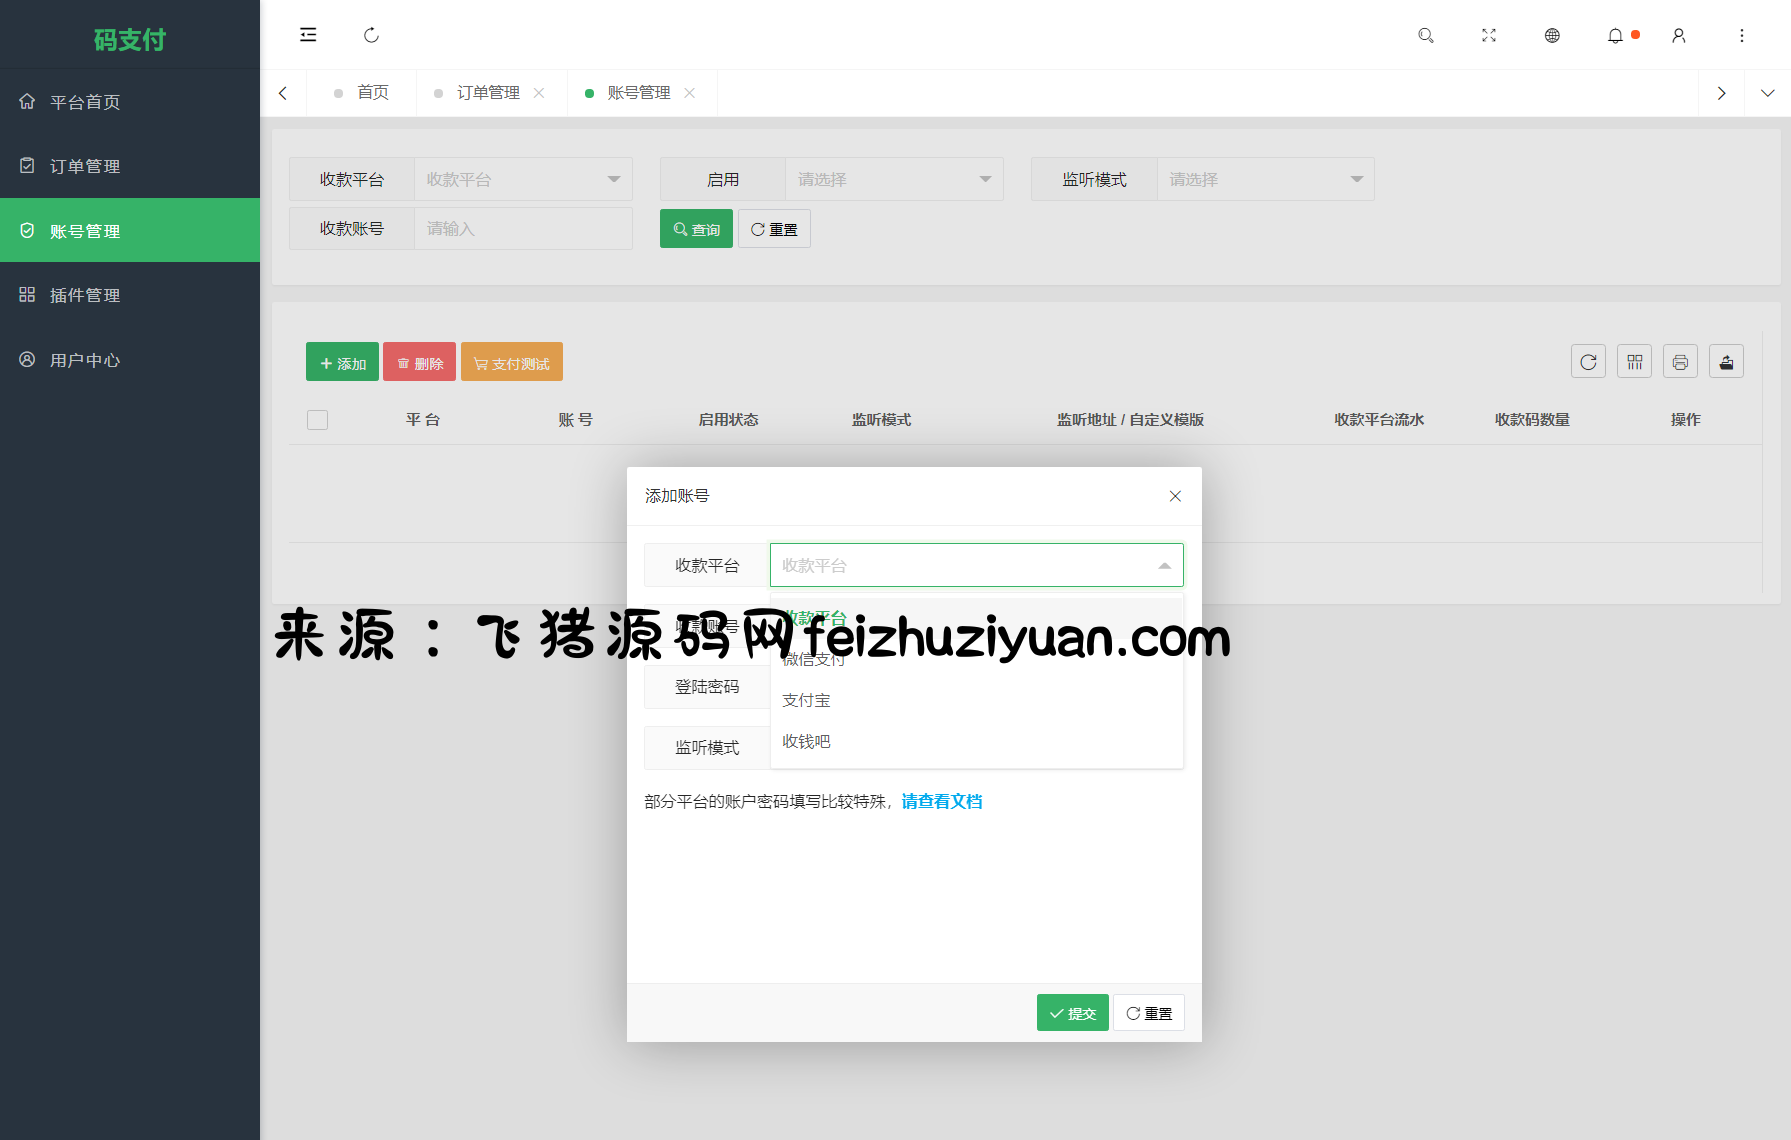Viewport: 1791px width, 1140px height.
Task: Click the page refresh icon in header
Action: point(371,35)
